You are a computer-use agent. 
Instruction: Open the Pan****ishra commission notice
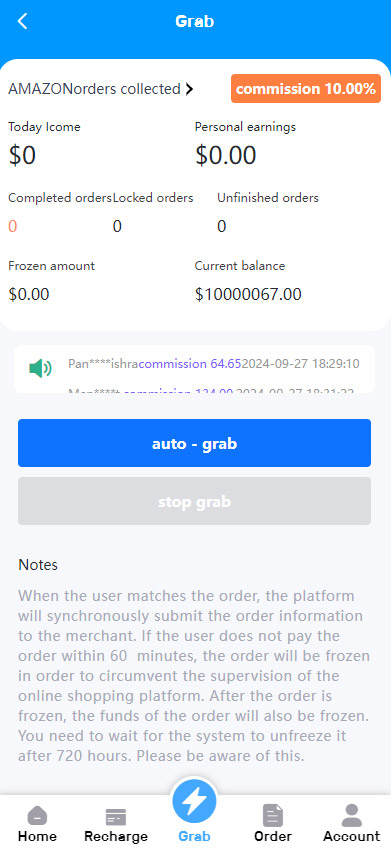[213, 364]
